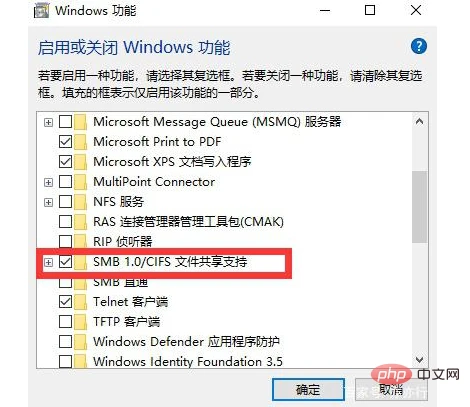The height and width of the screenshot is (407, 470).
Task: Click the folder icon beside MultiPoint Connector
Action: coord(80,182)
